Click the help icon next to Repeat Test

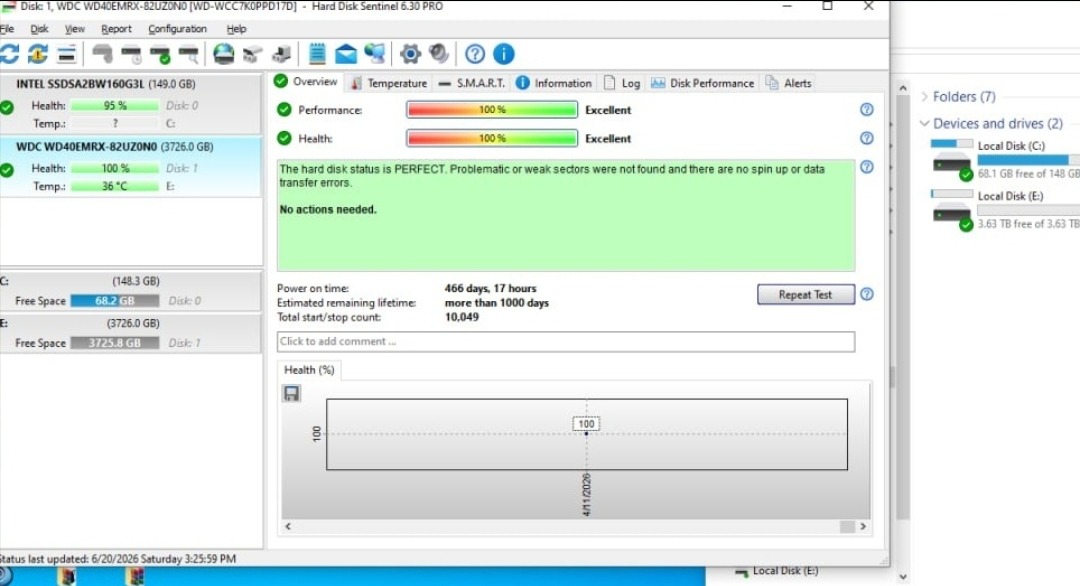(866, 294)
